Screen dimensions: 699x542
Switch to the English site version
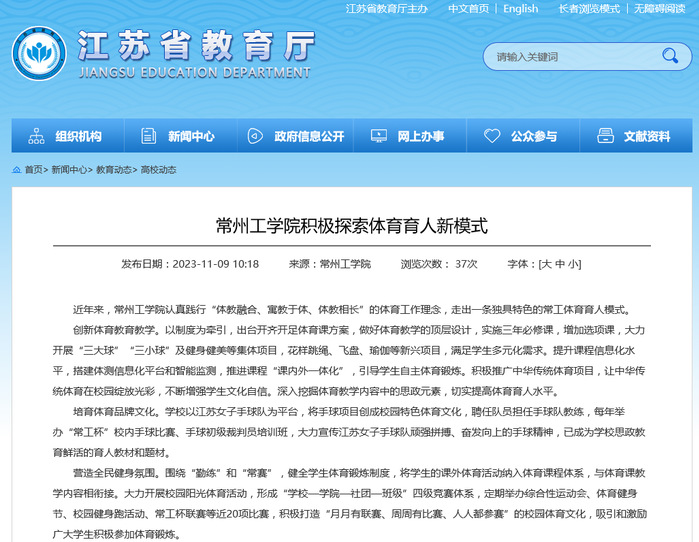(x=520, y=9)
